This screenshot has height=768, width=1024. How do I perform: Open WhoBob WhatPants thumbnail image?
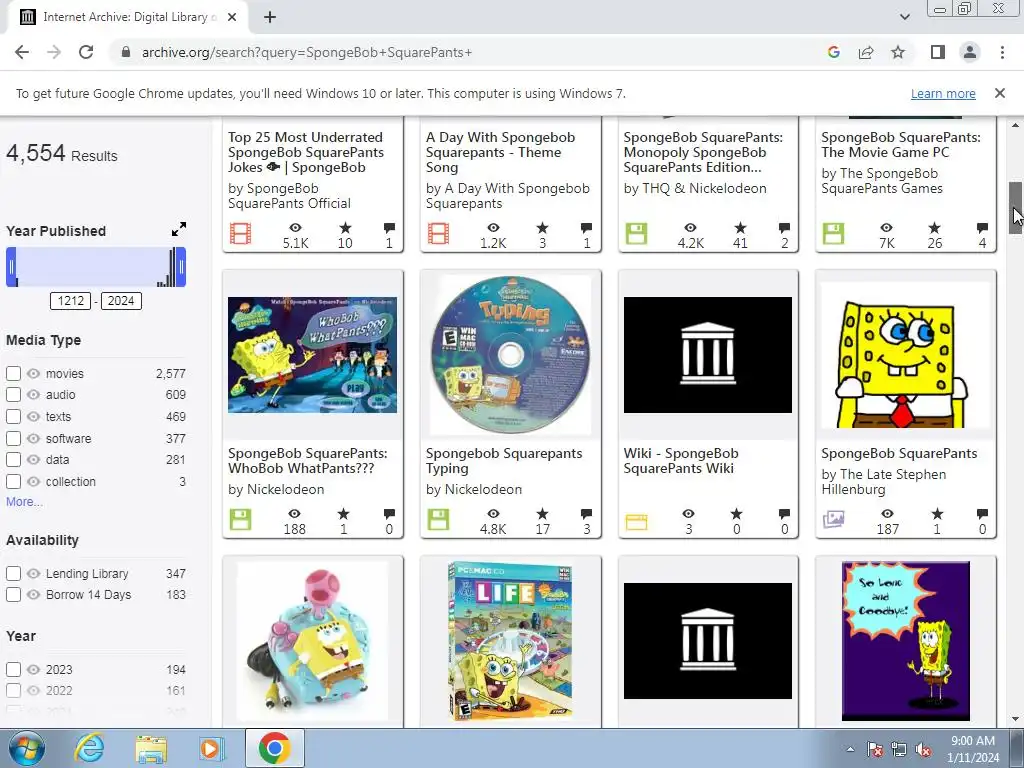[x=312, y=355]
